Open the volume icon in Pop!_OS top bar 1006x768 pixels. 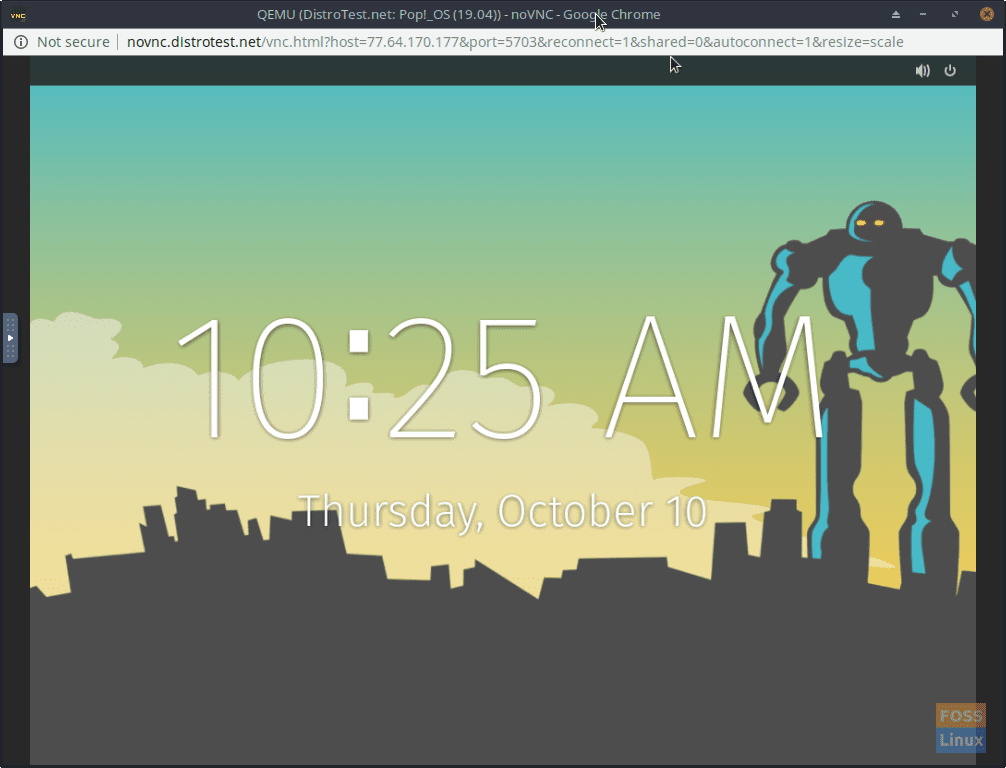923,71
